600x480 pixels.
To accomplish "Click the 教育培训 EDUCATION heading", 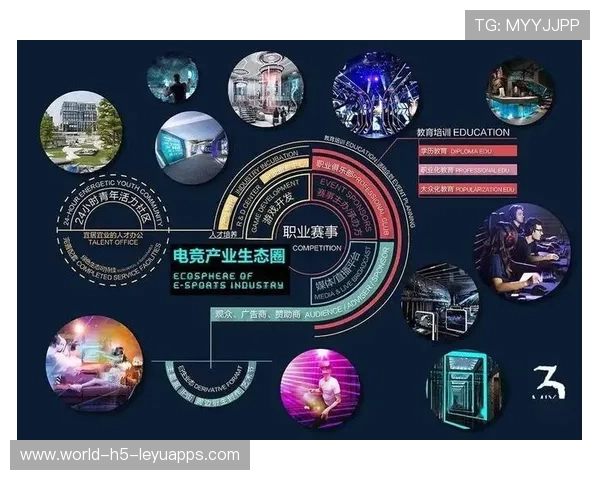I will click(463, 132).
